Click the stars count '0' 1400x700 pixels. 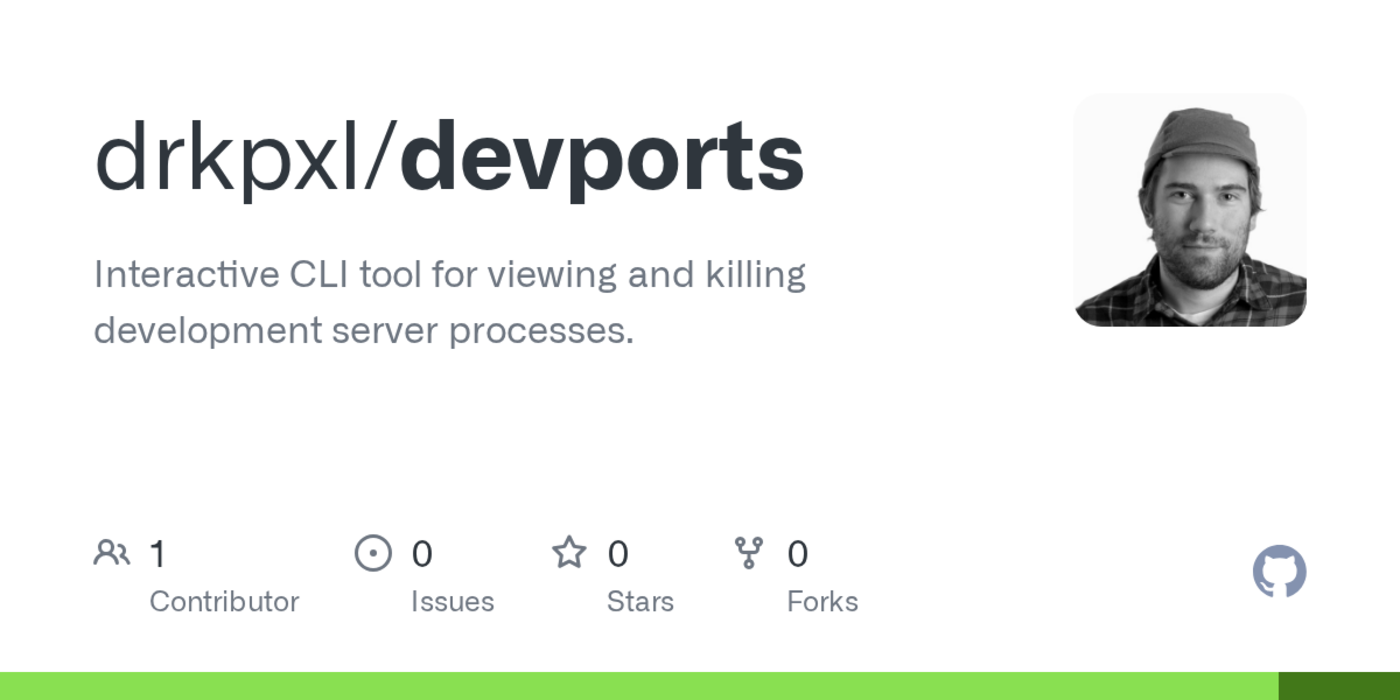618,554
